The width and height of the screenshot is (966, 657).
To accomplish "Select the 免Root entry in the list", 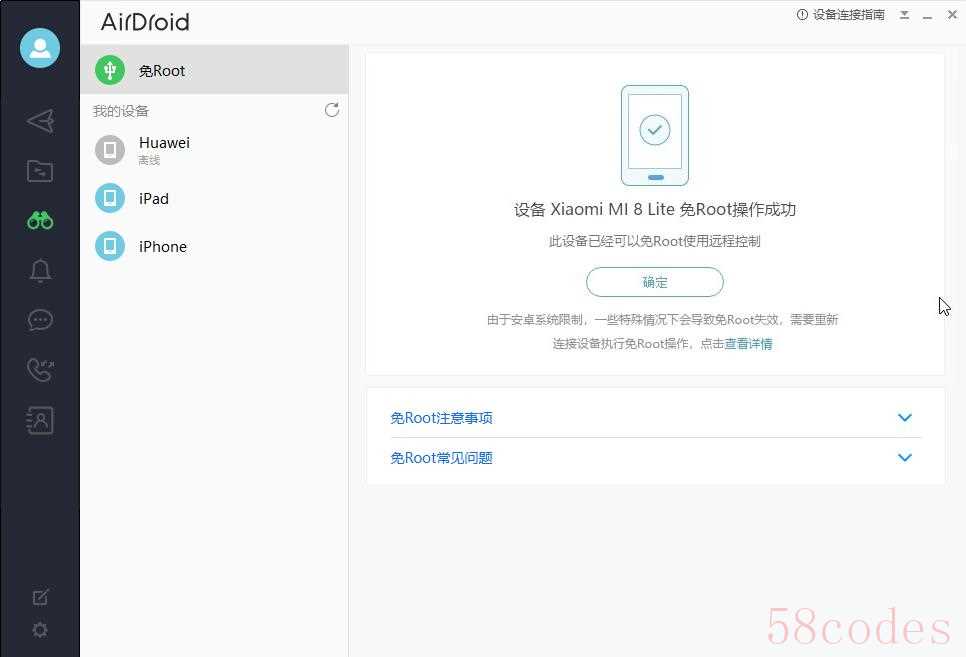I will [214, 70].
